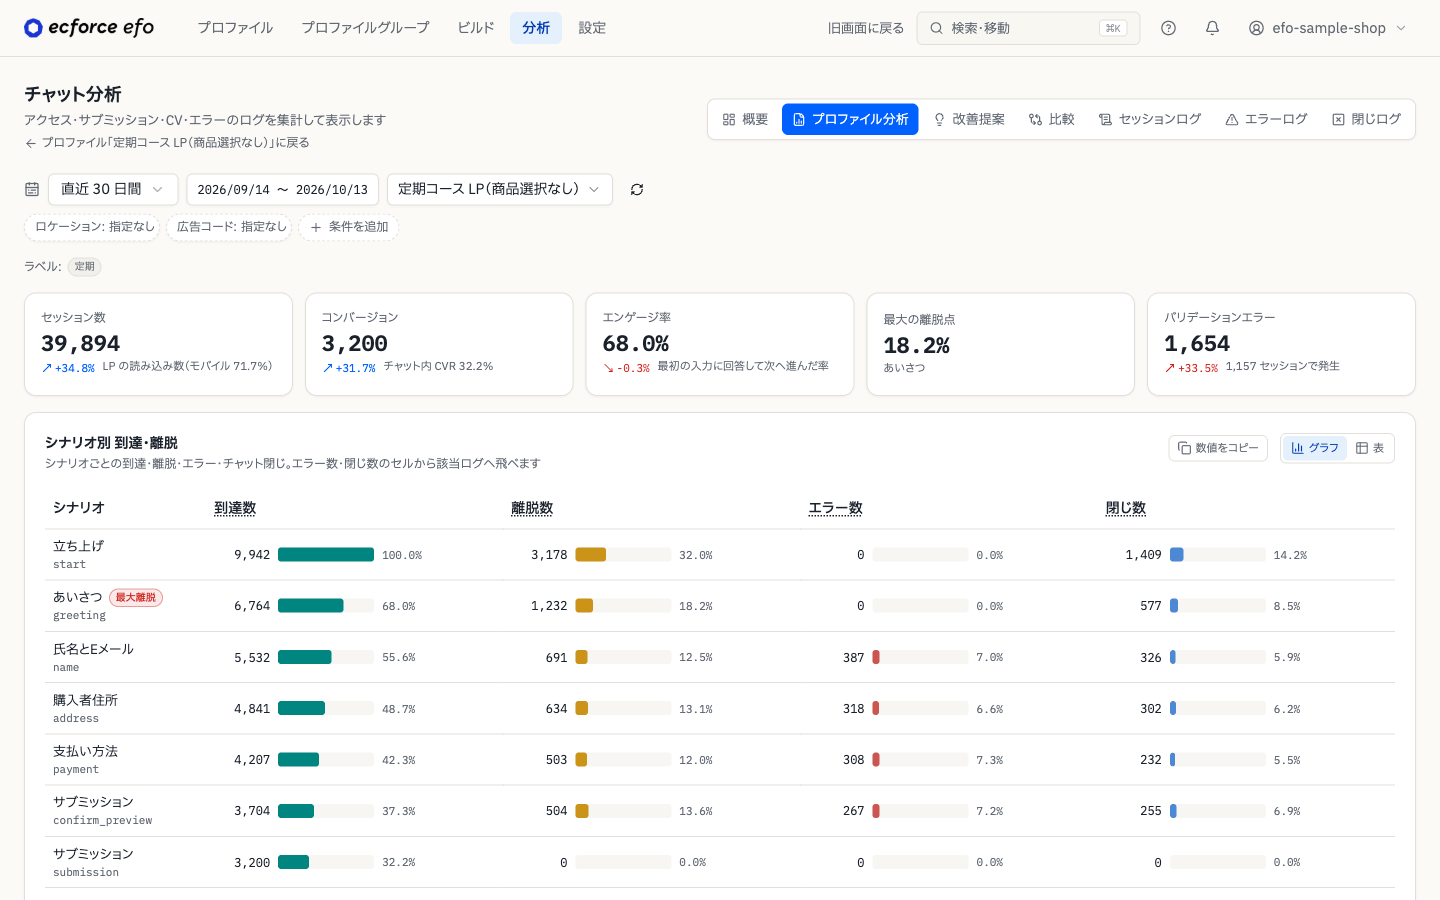Open プロファイルグループ navigation item
Image resolution: width=1440 pixels, height=900 pixels.
tap(365, 28)
